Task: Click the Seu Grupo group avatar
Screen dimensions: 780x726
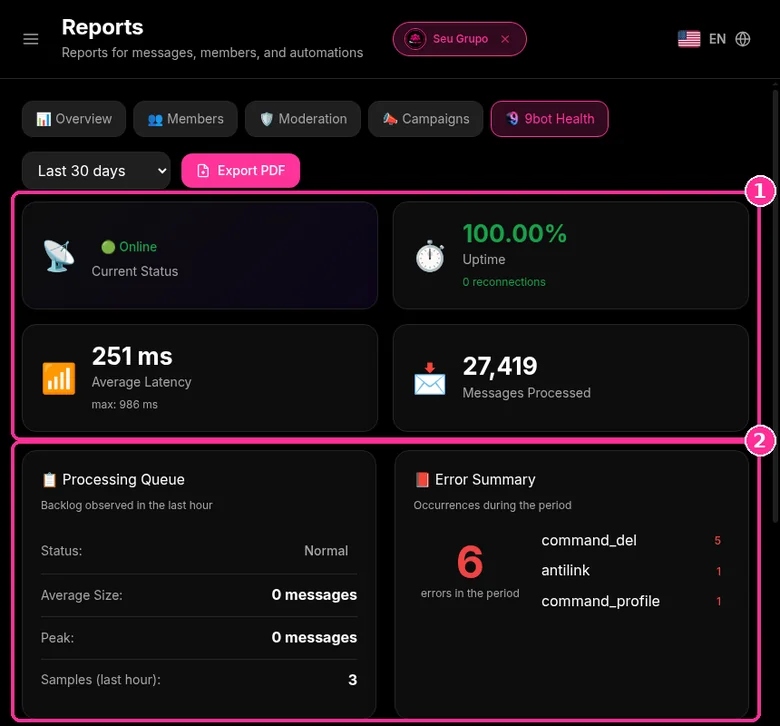Action: [415, 39]
